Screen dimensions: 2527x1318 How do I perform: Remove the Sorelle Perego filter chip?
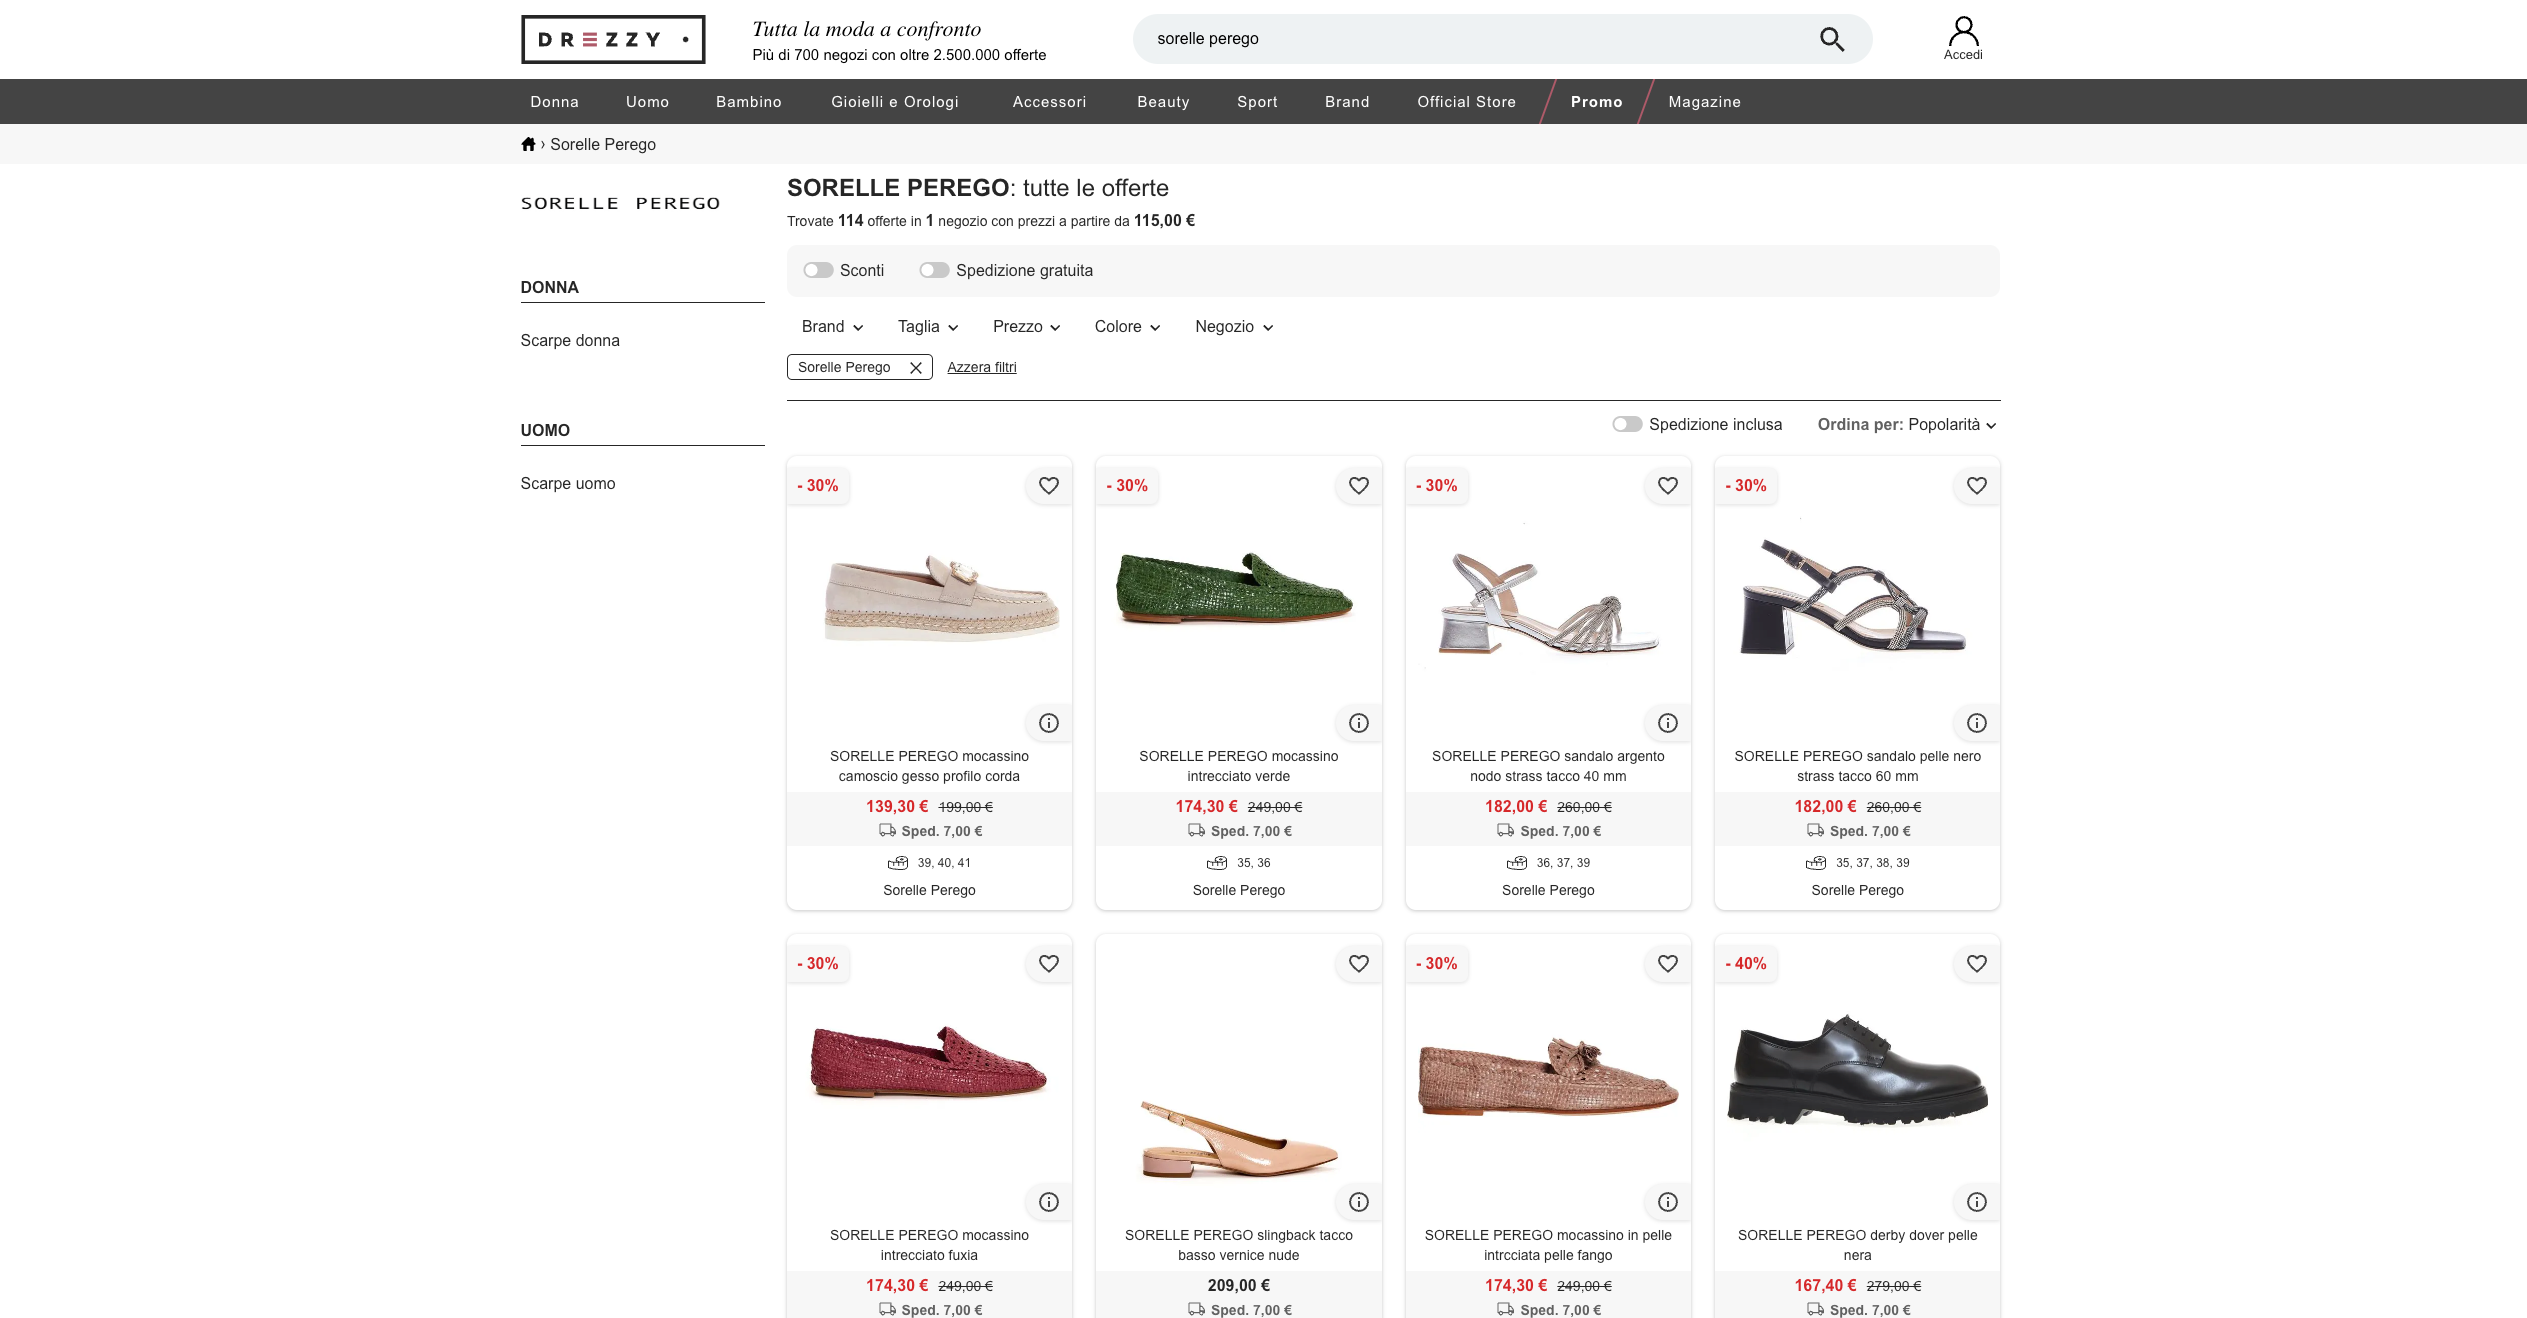pyautogui.click(x=915, y=368)
